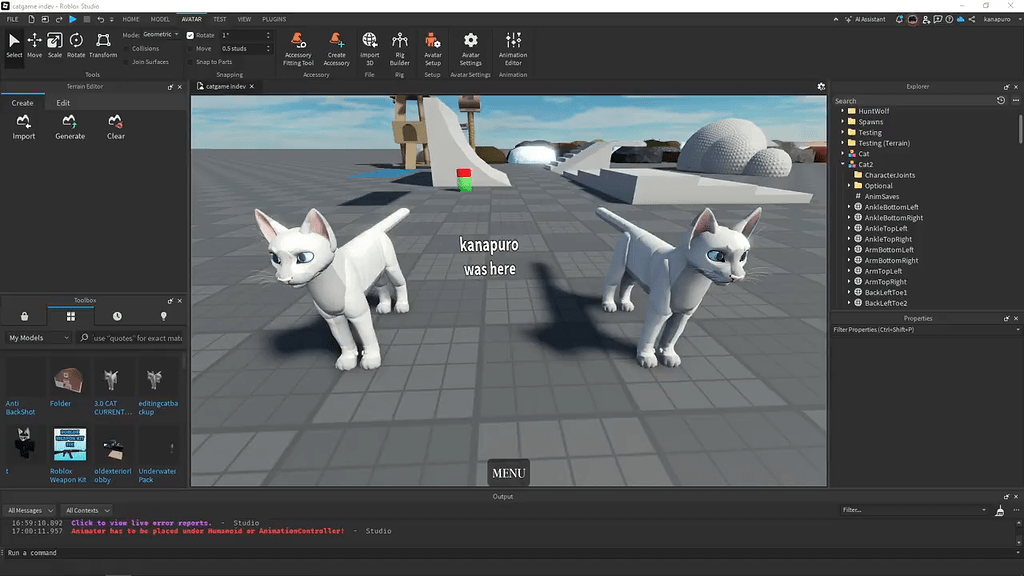Switch to MODEL ribbon tab
Screen dimensions: 1024x576
[x=160, y=20]
